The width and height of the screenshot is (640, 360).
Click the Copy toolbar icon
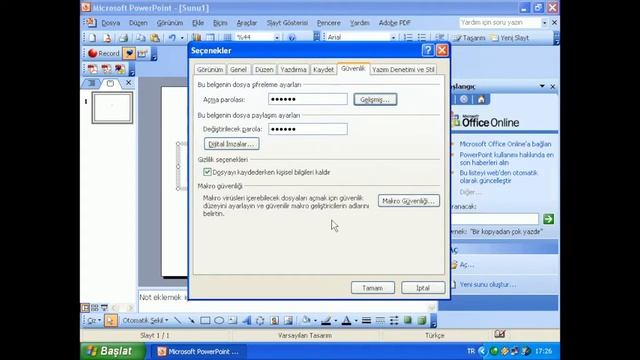141,38
